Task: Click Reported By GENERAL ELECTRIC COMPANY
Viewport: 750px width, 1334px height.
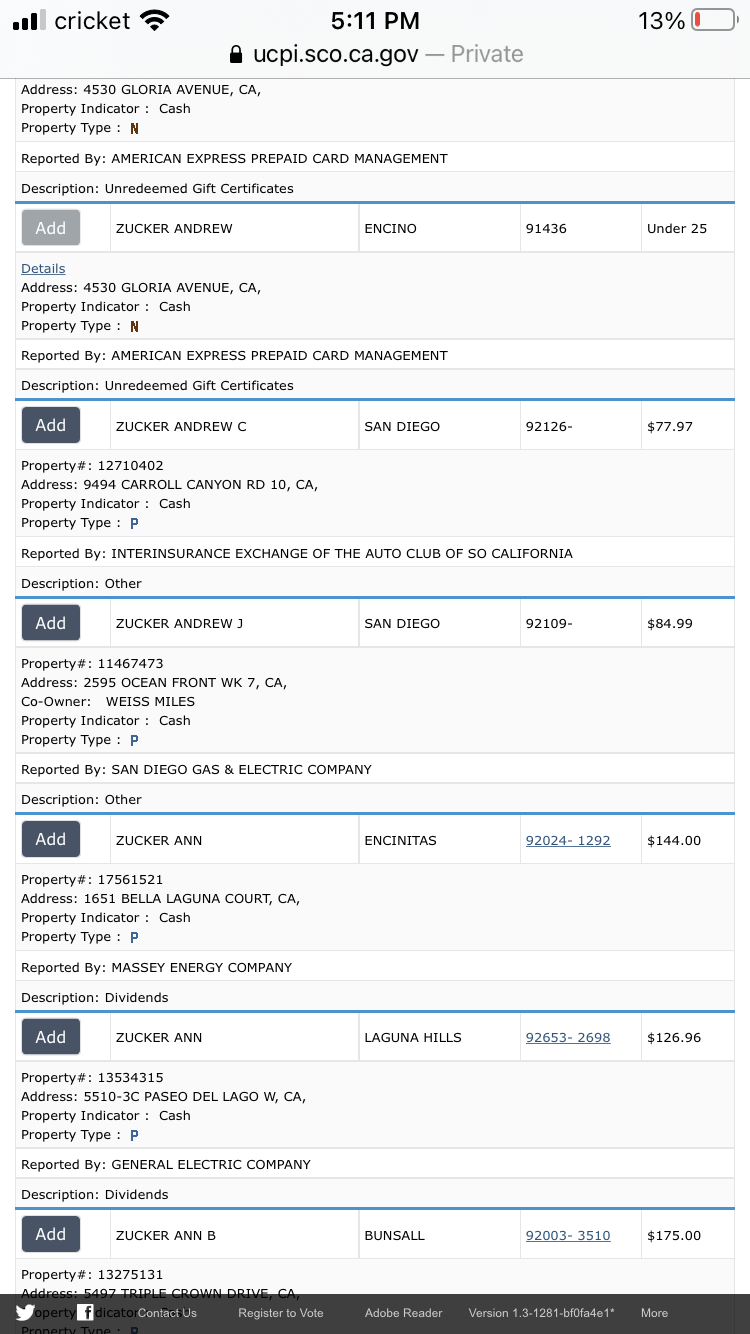Action: pyautogui.click(x=166, y=1164)
